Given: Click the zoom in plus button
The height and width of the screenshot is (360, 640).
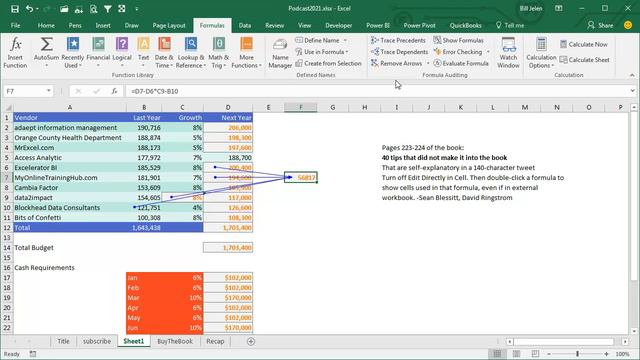Looking at the screenshot, I should pyautogui.click(x=607, y=354).
